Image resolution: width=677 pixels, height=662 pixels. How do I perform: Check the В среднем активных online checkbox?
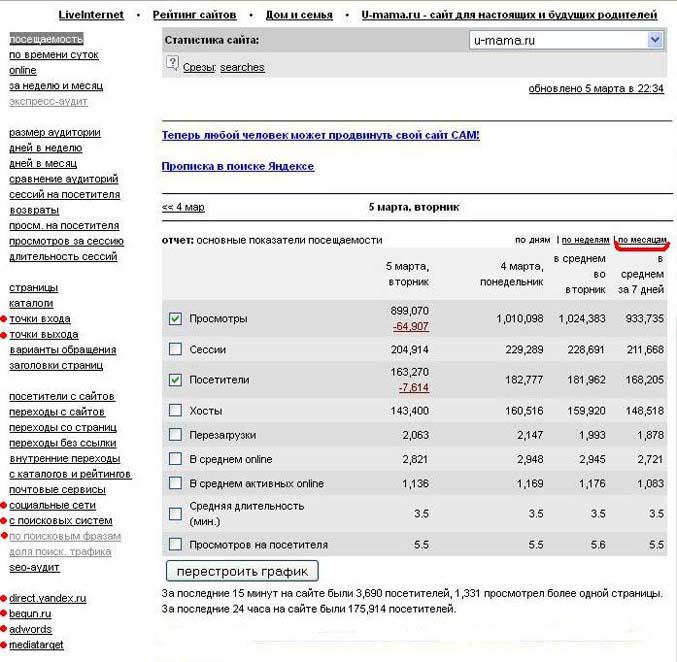[x=175, y=483]
